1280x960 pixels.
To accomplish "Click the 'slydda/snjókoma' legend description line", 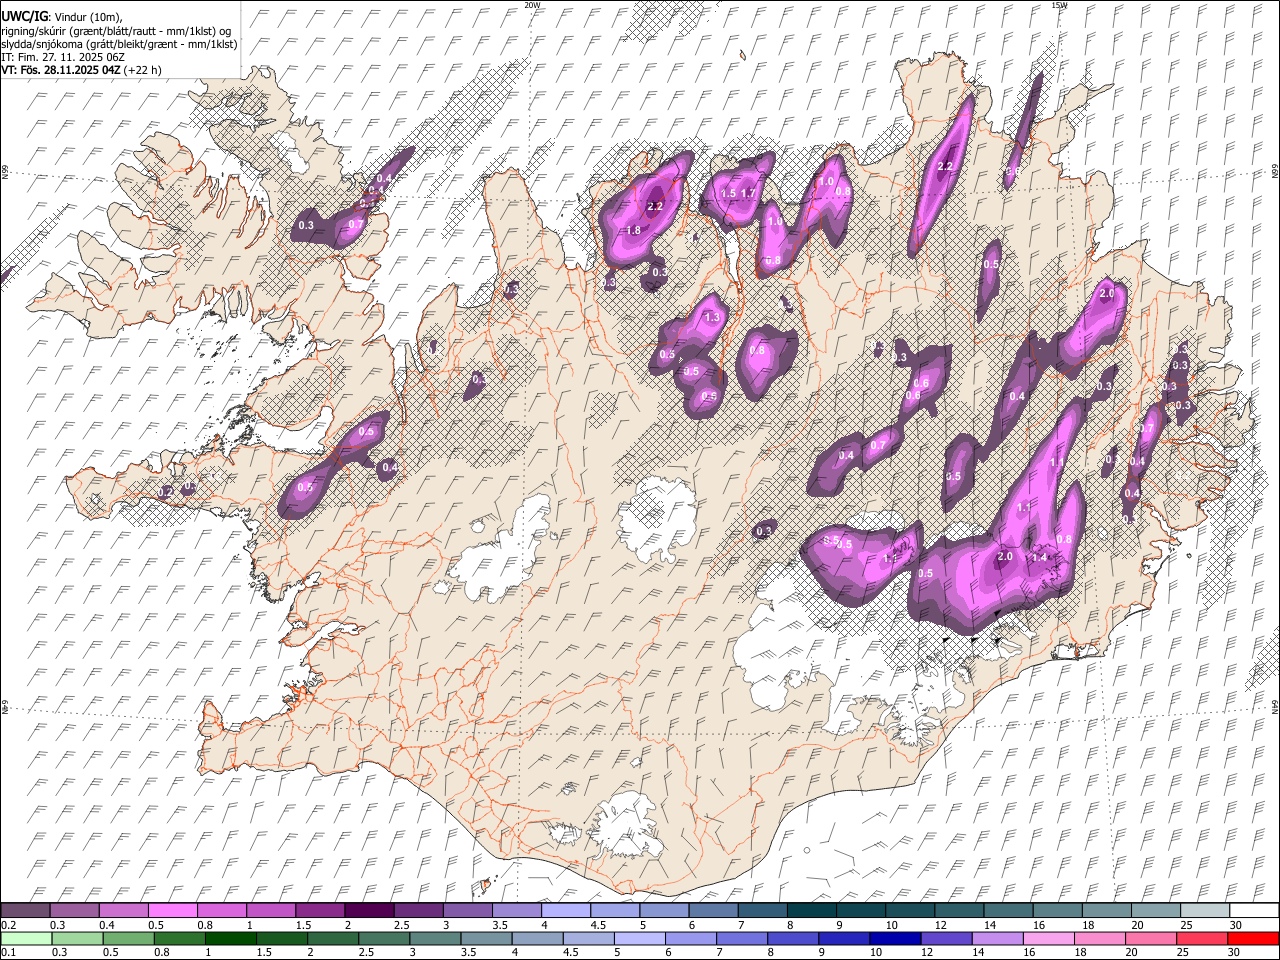I will click(120, 44).
